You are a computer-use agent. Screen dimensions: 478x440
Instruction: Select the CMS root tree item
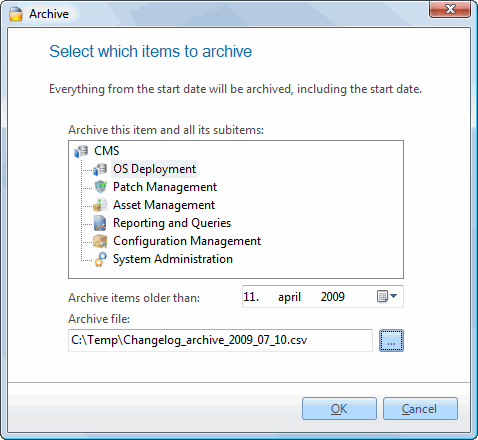(106, 151)
